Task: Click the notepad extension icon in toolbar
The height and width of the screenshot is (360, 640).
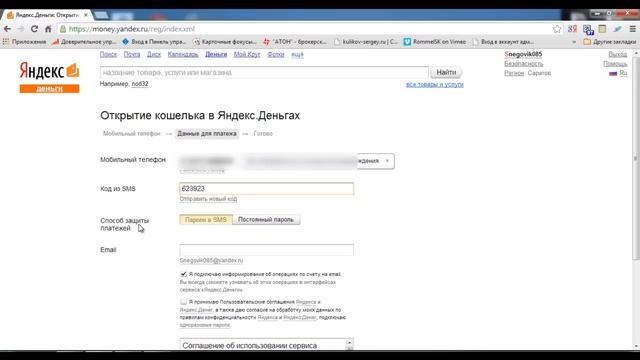Action: tap(602, 29)
